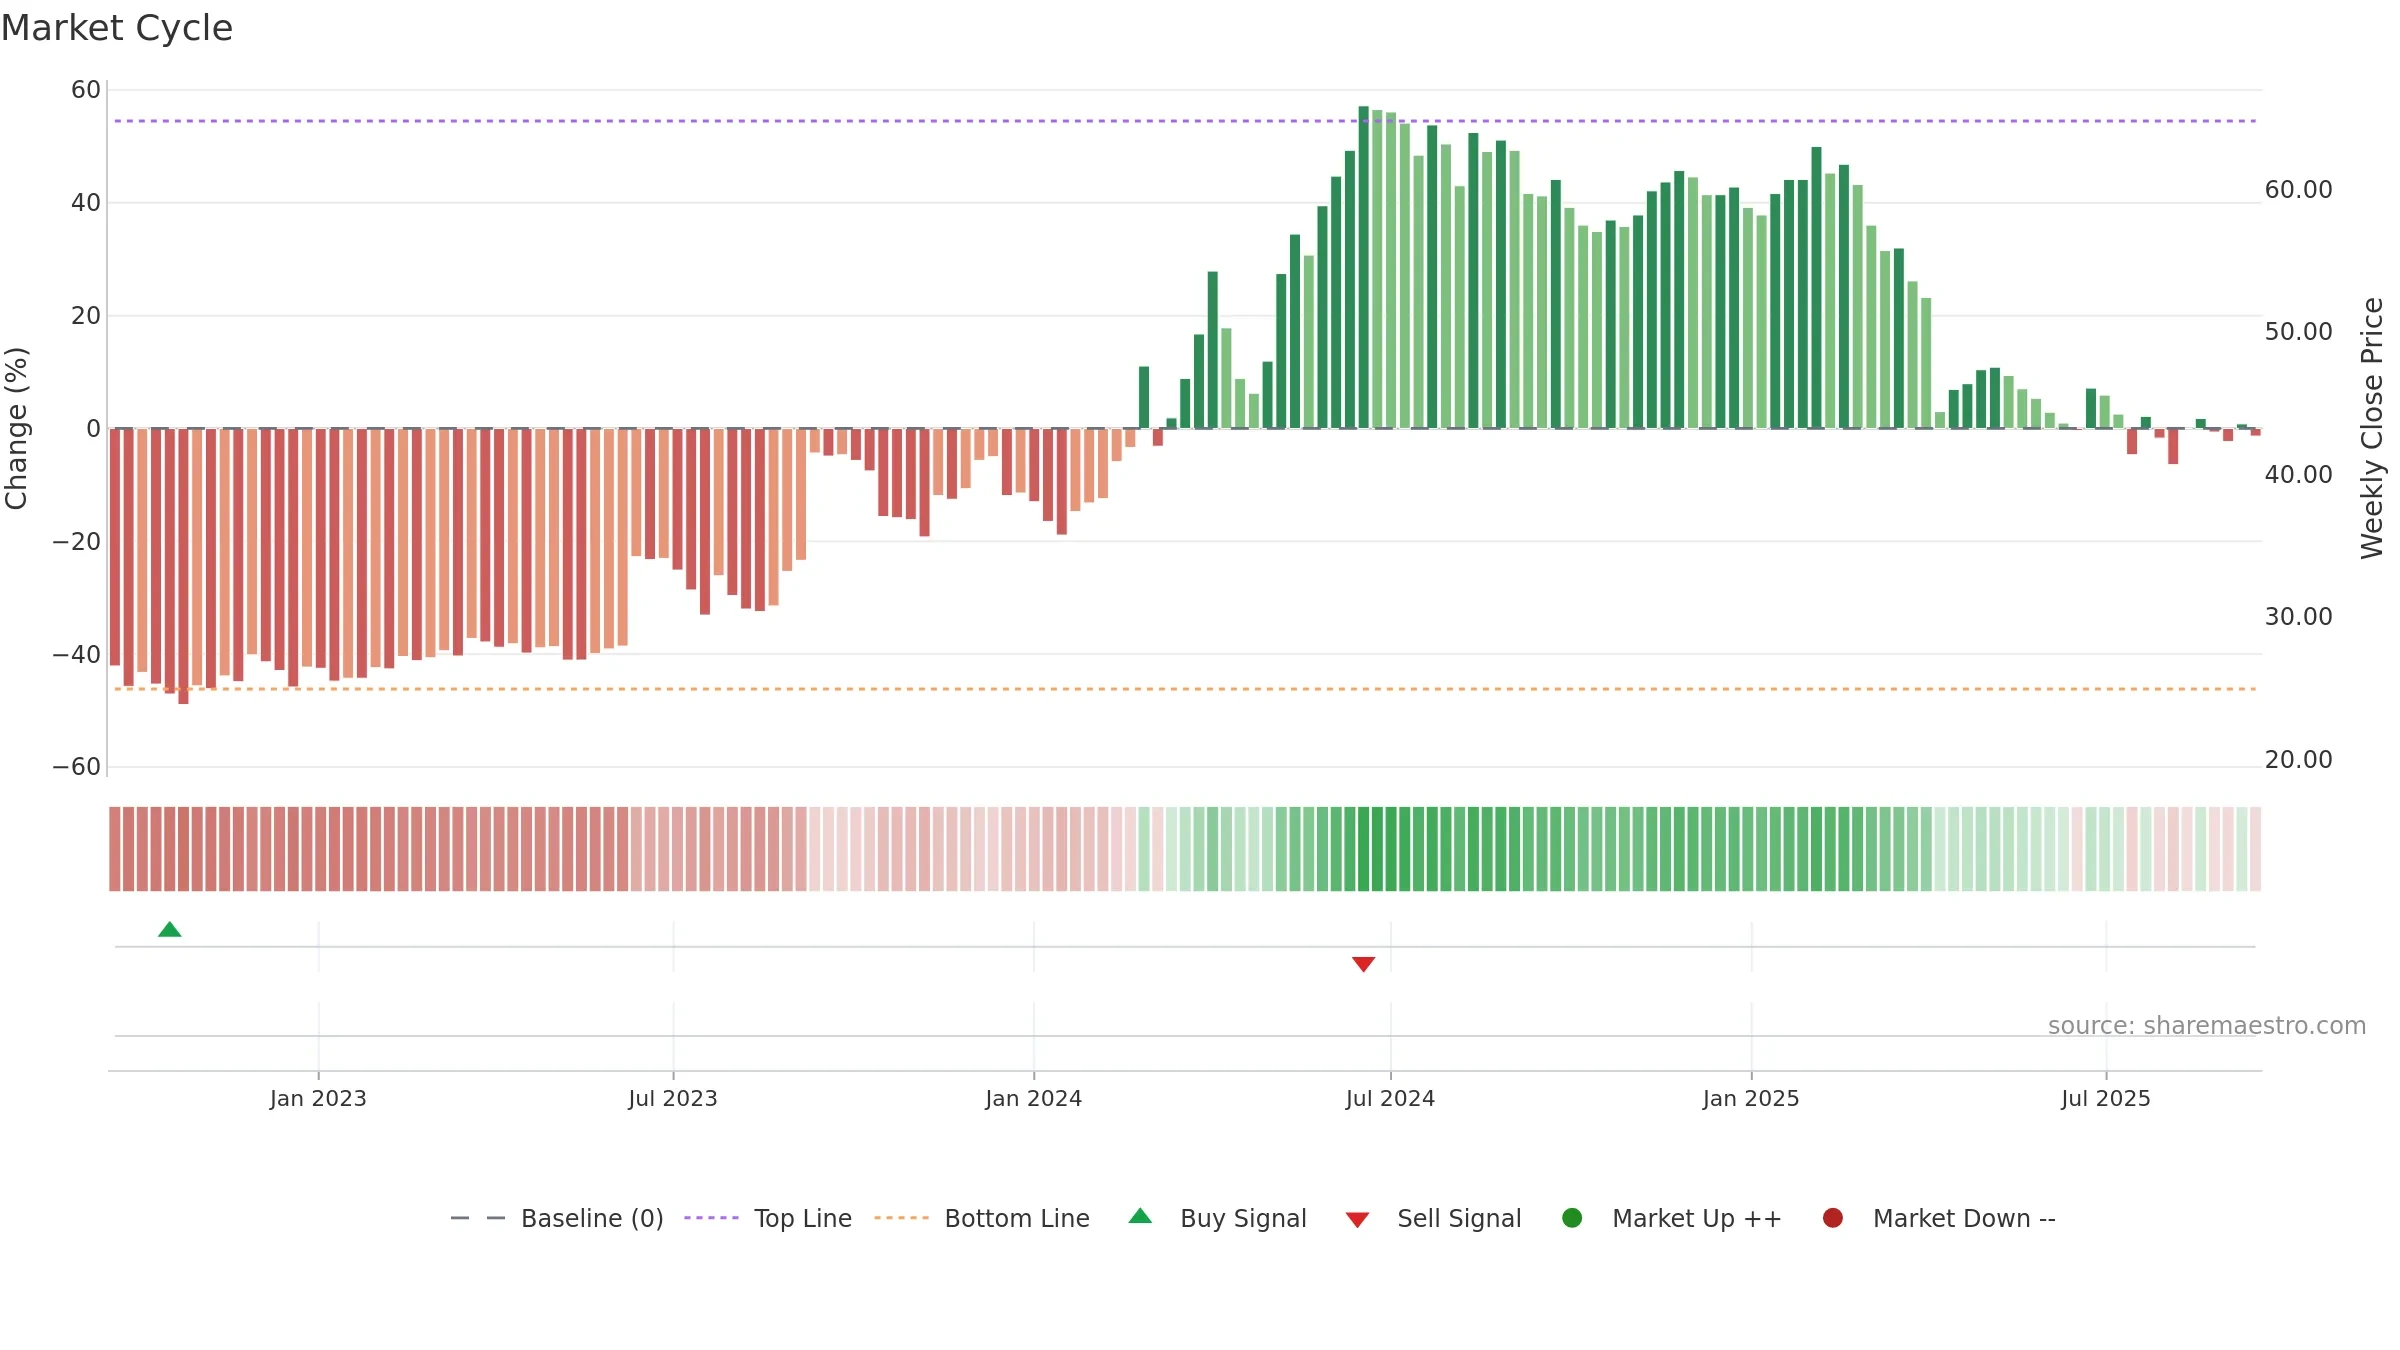Click the red Sell Signal triangle marker
Screen dimensions: 2400x1350
click(1363, 964)
